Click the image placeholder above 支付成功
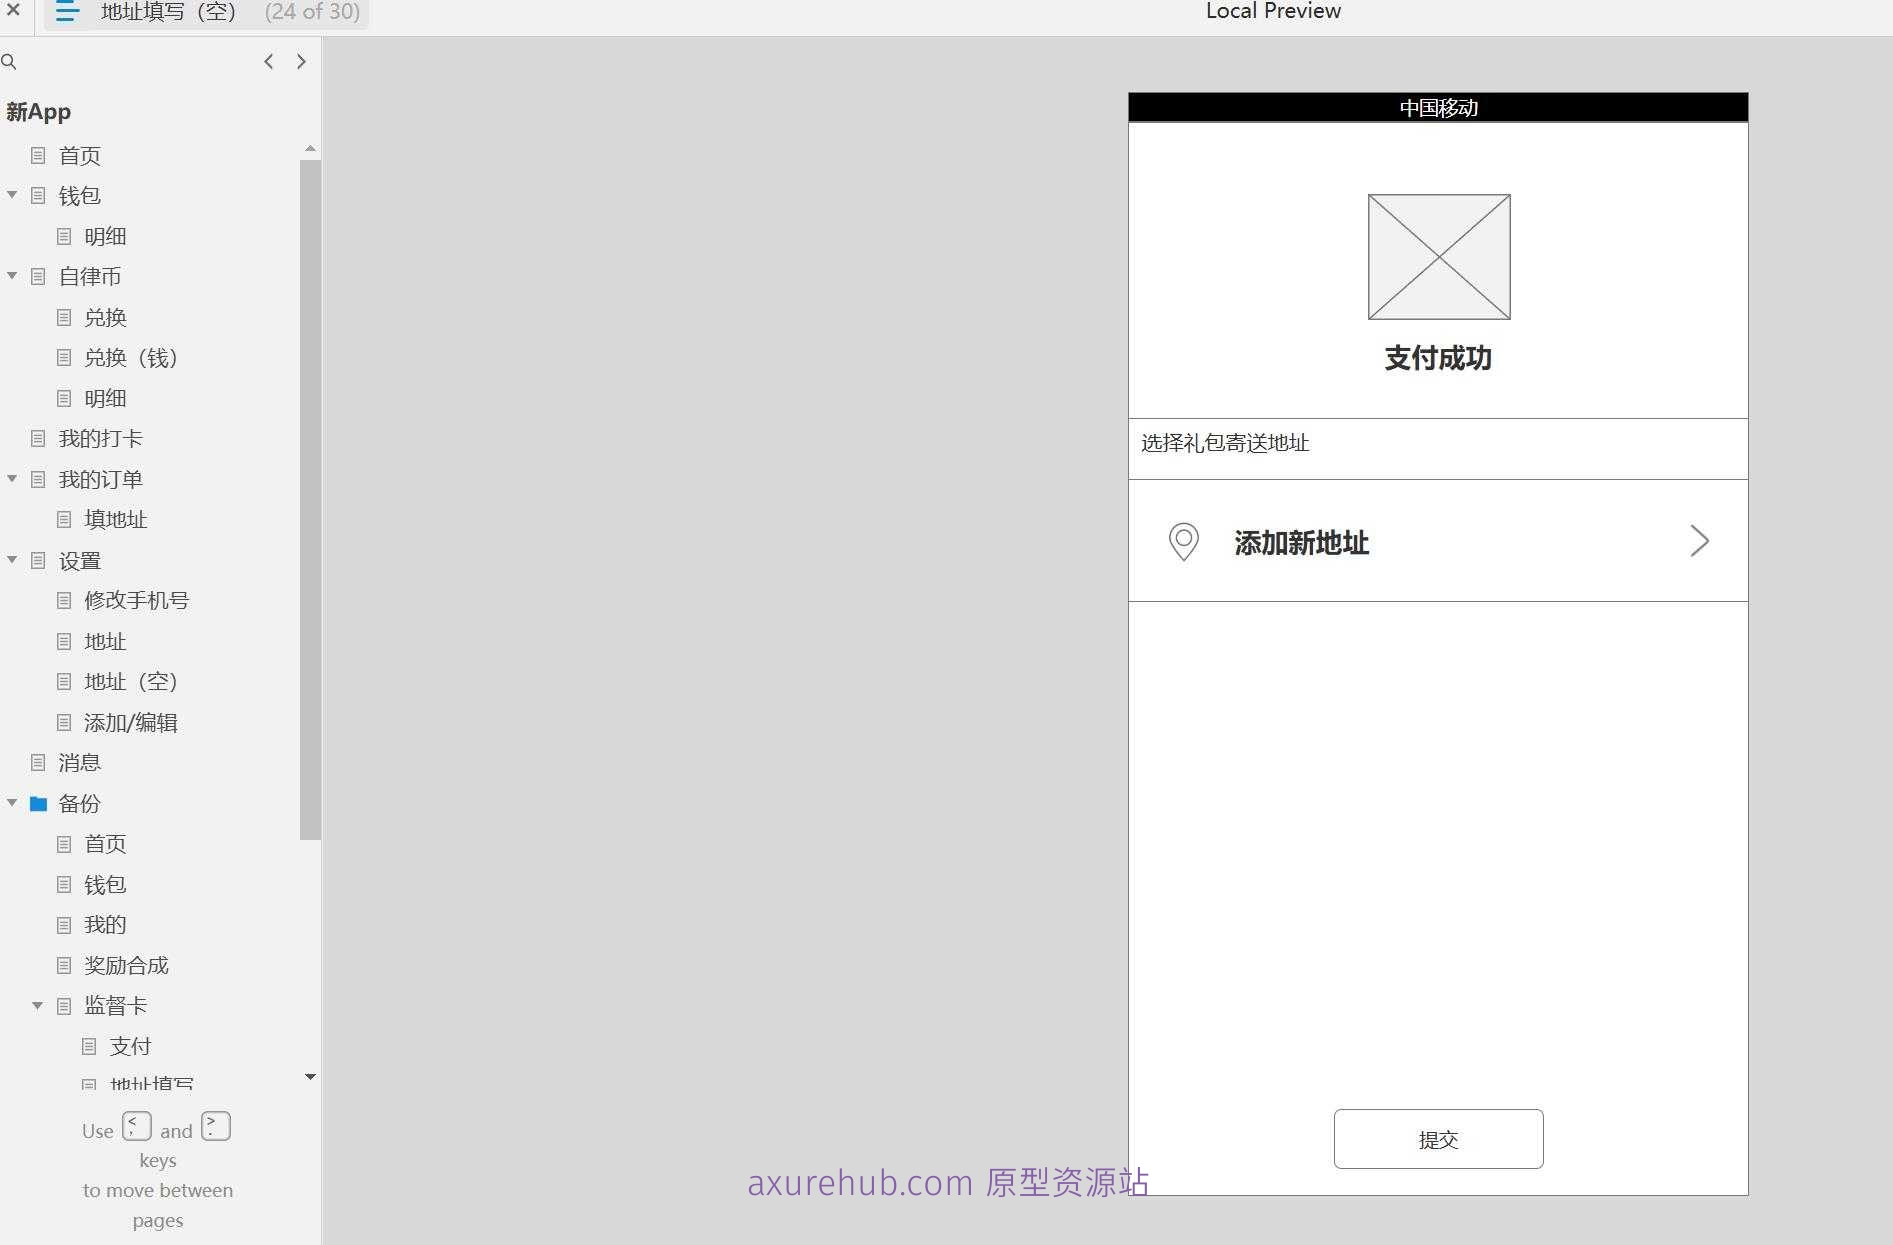This screenshot has height=1245, width=1893. 1438,256
